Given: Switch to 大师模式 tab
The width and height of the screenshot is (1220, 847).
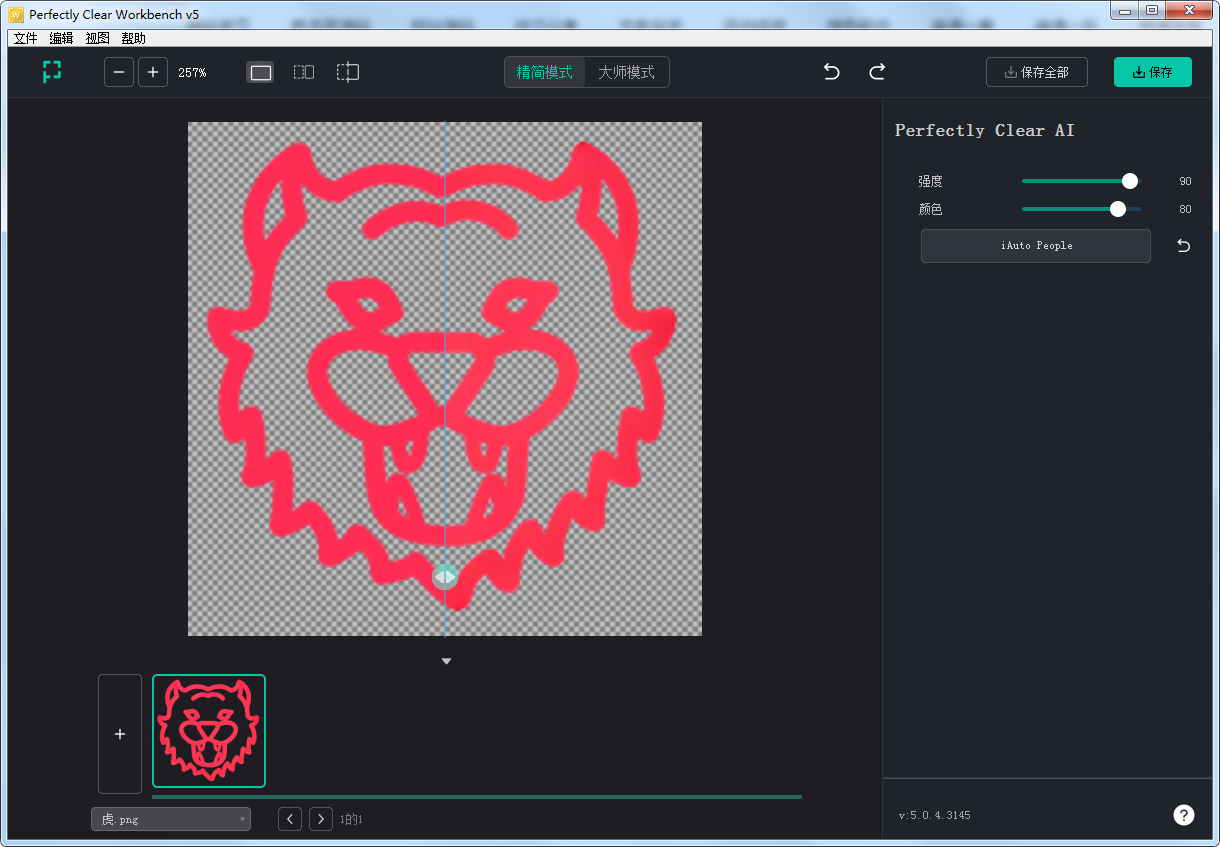Looking at the screenshot, I should tap(627, 71).
